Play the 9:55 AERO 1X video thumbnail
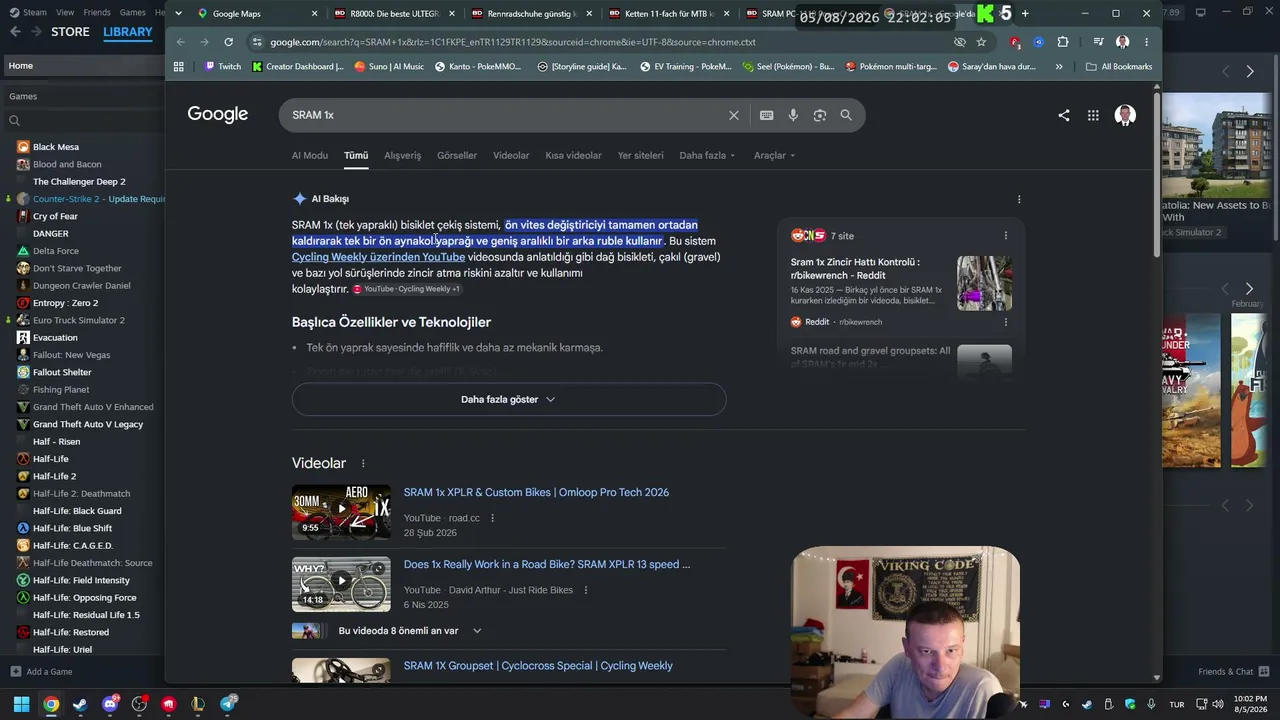Image resolution: width=1280 pixels, height=720 pixels. click(341, 512)
